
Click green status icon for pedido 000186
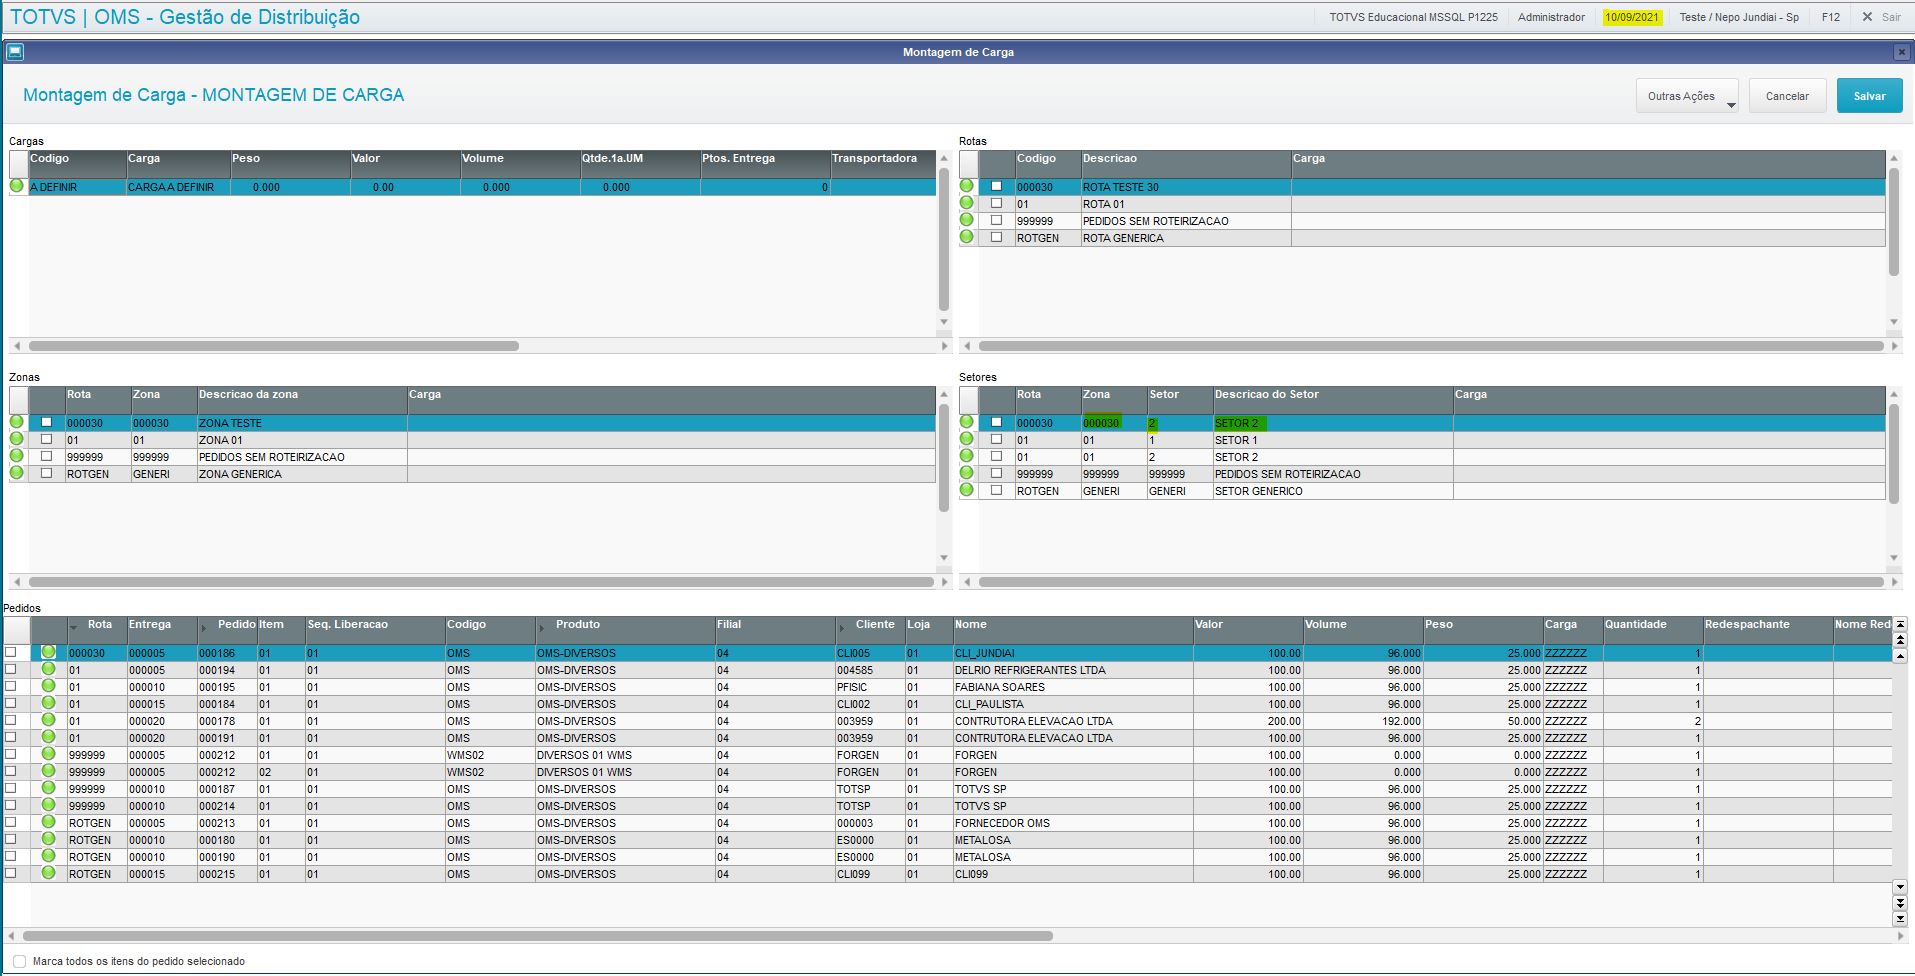48,652
